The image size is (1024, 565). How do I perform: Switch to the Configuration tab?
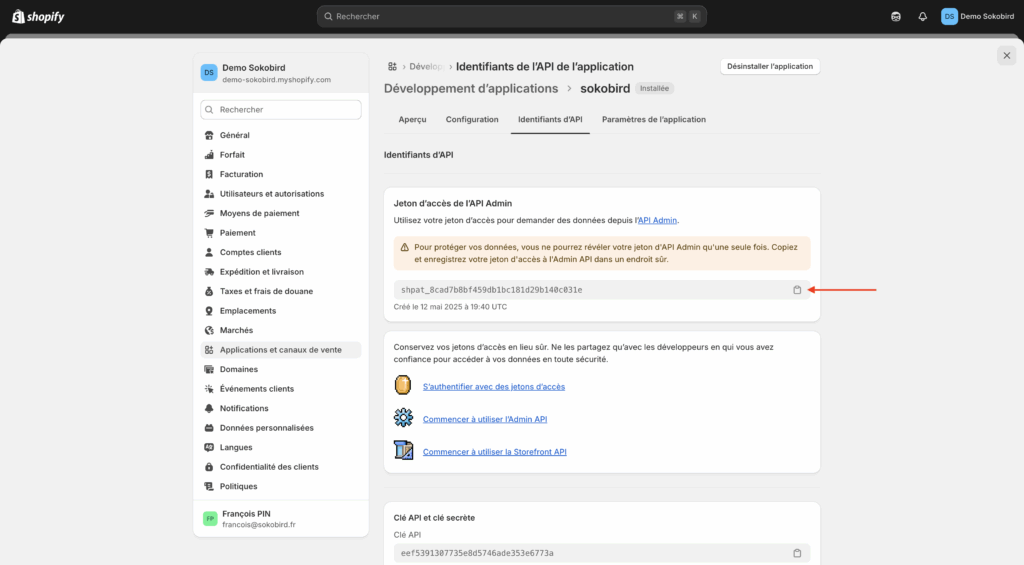[472, 119]
